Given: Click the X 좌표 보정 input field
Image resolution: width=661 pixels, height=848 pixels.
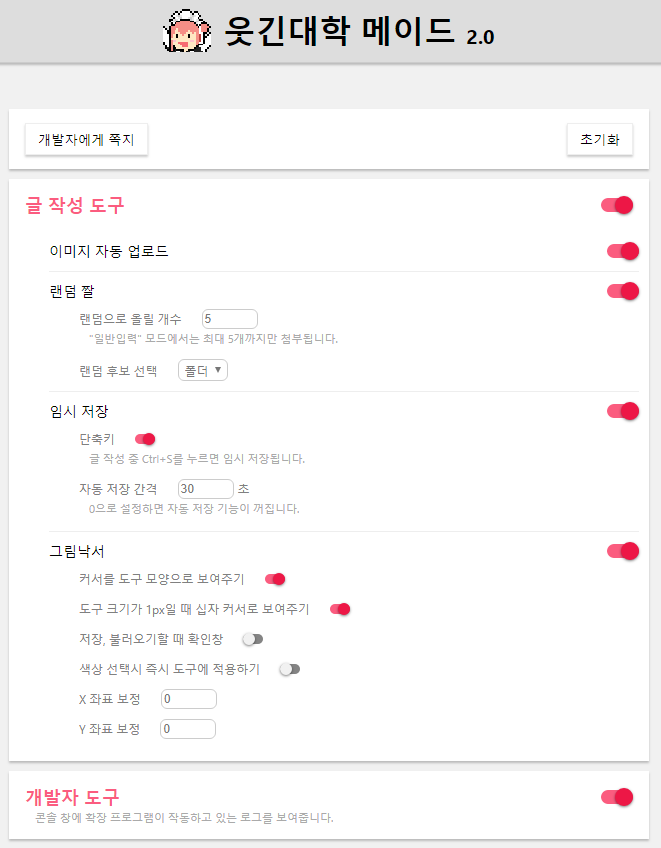Looking at the screenshot, I should coord(189,699).
